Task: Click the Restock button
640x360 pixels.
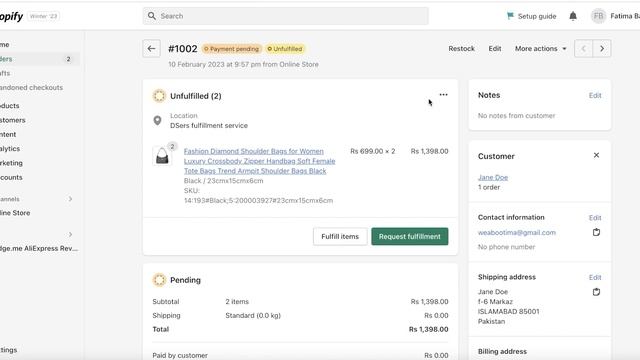Action: coord(462,49)
